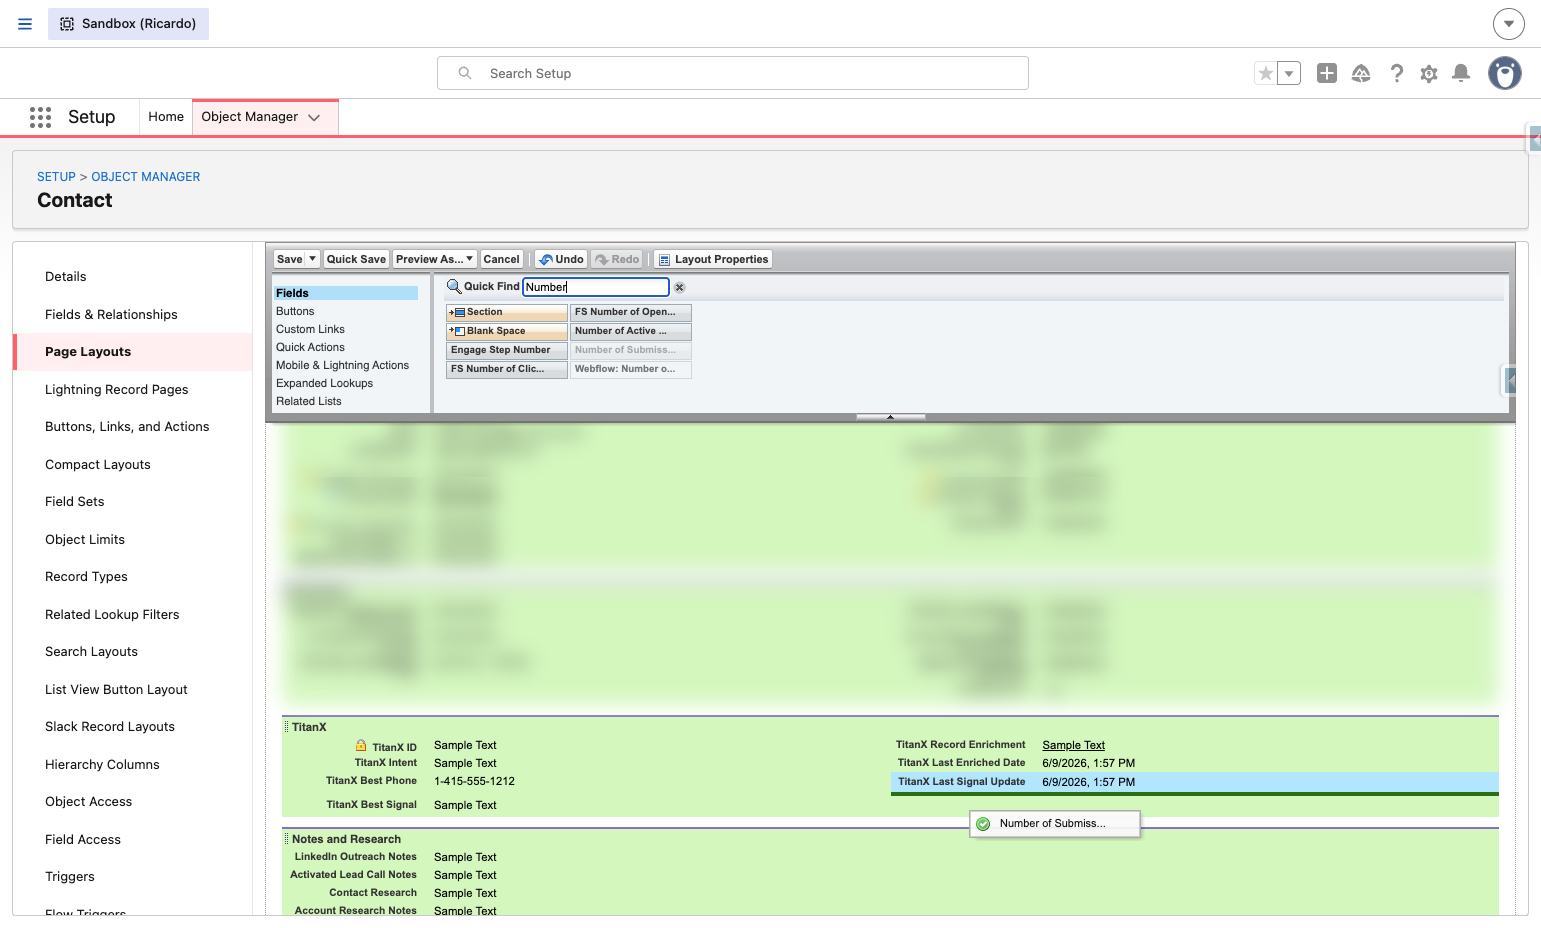
Task: Click the favorites star icon
Action: pos(1266,73)
